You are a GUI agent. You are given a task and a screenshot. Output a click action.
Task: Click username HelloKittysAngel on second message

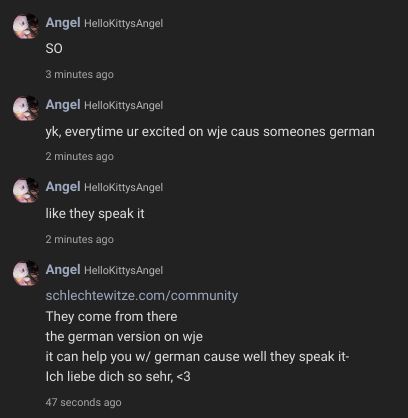(123, 106)
